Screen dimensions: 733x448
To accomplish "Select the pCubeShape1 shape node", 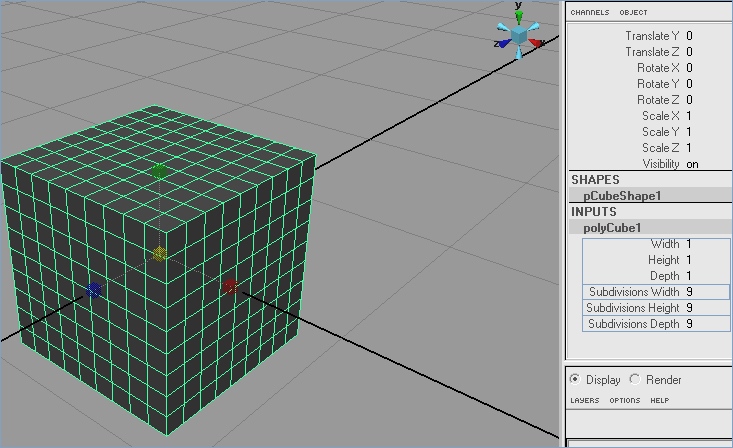I will click(622, 195).
